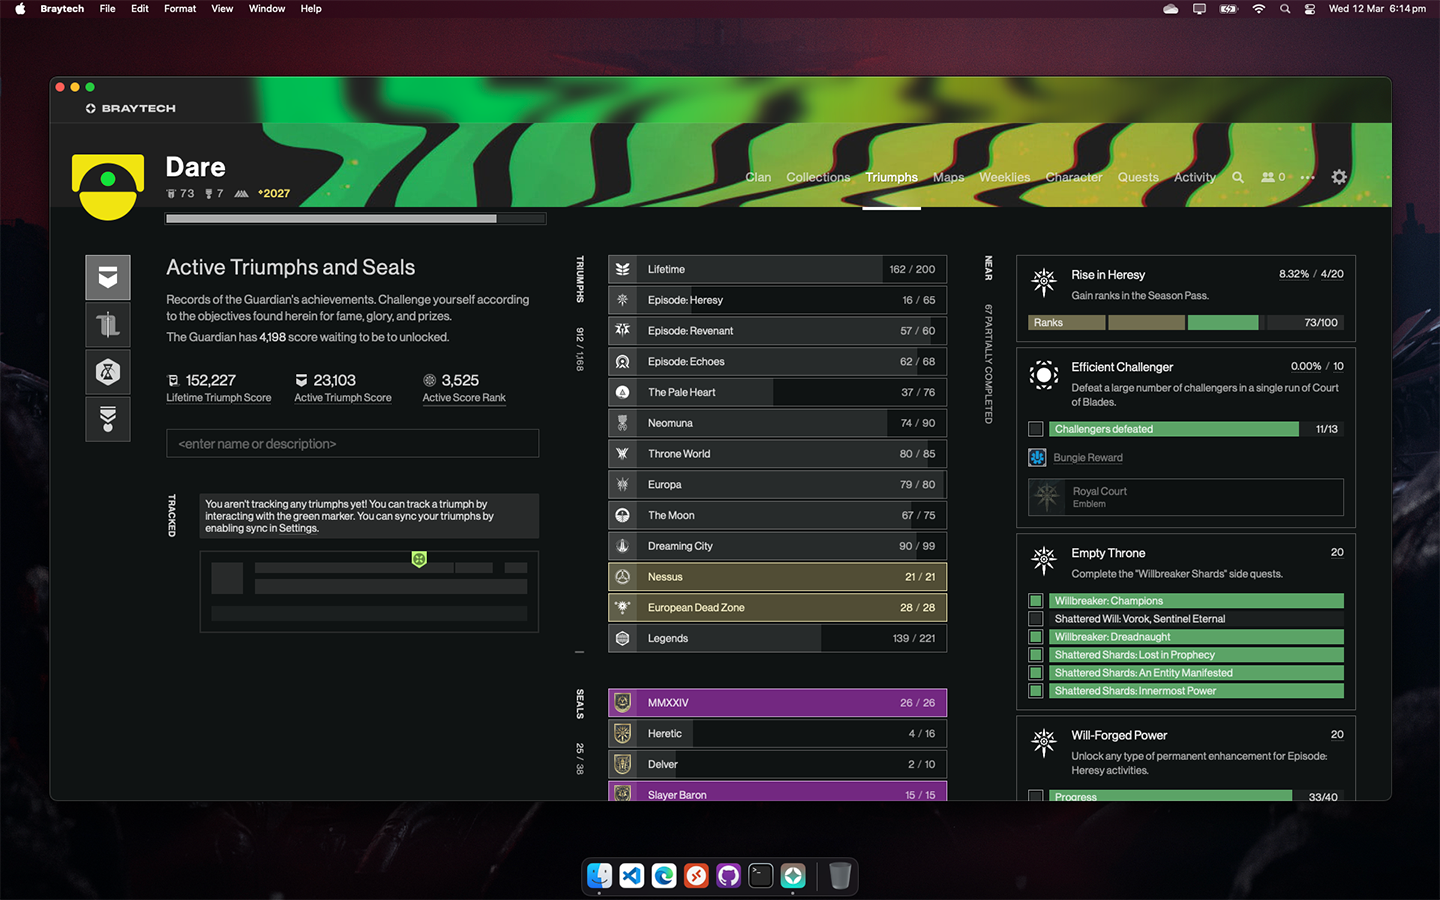Click the Ranks progress bar

[1186, 322]
